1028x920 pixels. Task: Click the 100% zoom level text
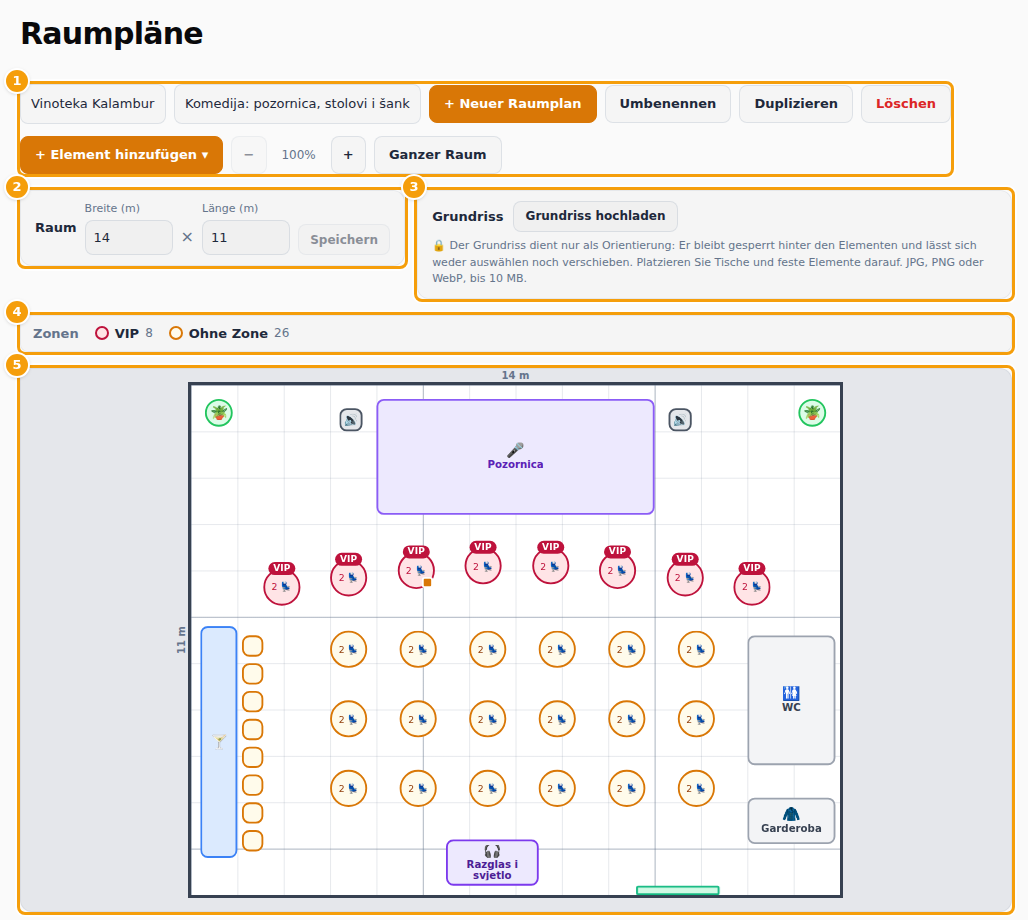(298, 155)
